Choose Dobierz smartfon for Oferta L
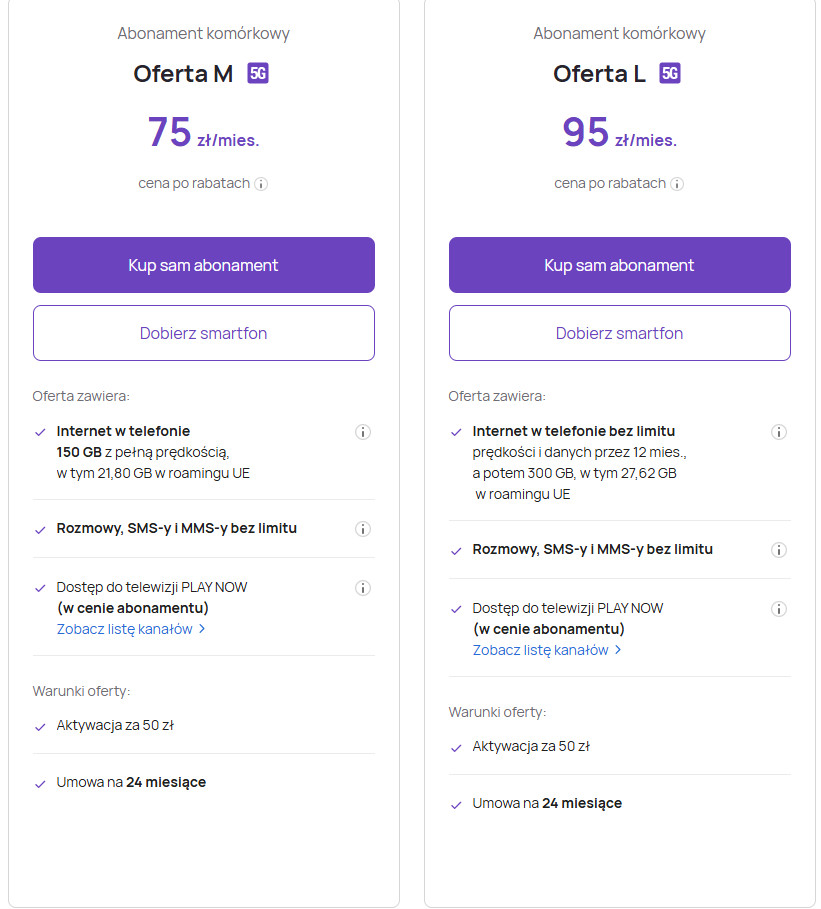The height and width of the screenshot is (909, 821). [620, 333]
